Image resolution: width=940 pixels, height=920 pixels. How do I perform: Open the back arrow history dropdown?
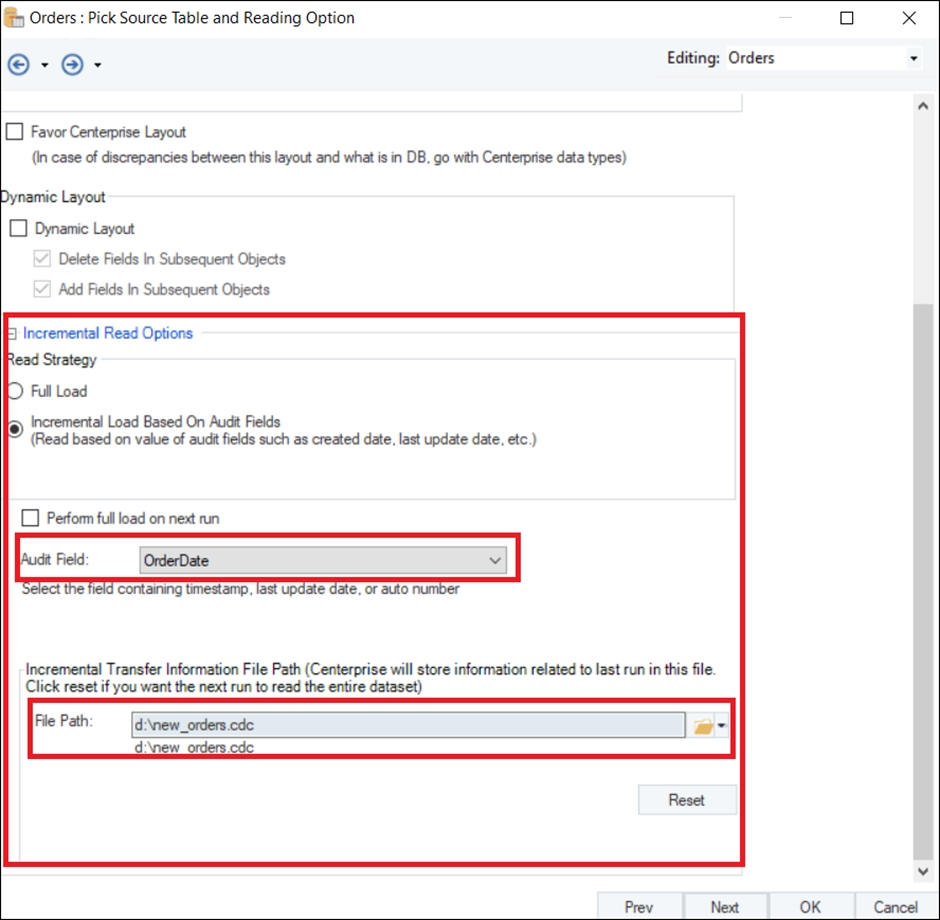44,66
